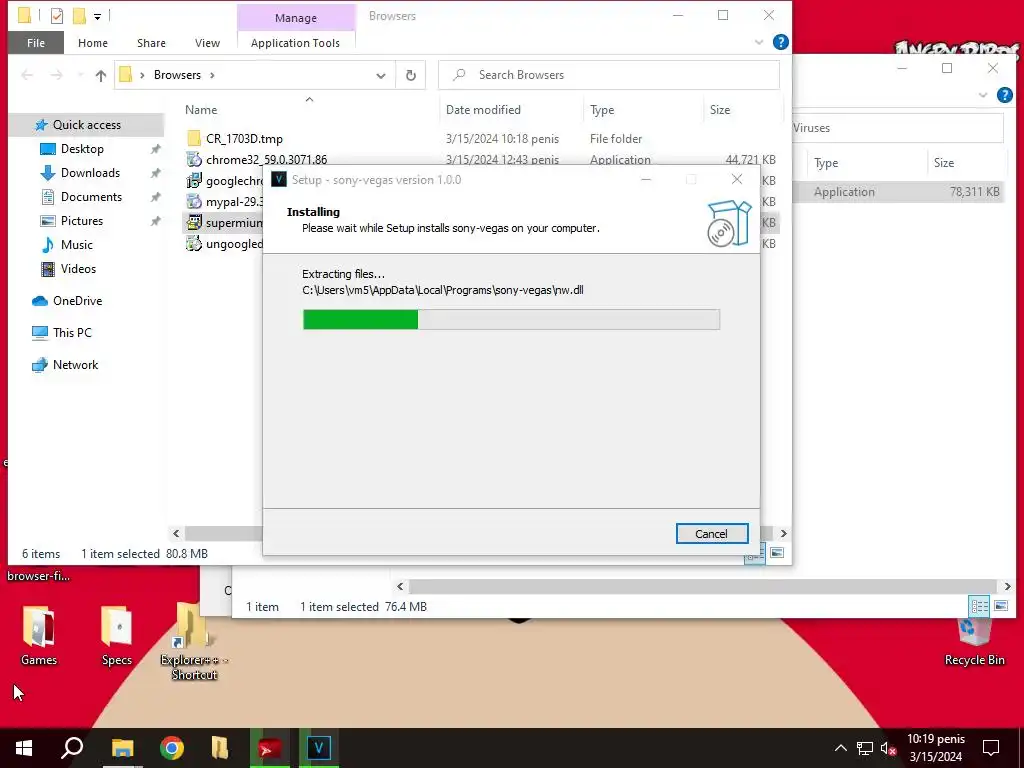Click the Search Browsers field
The image size is (1024, 768).
[x=609, y=75]
